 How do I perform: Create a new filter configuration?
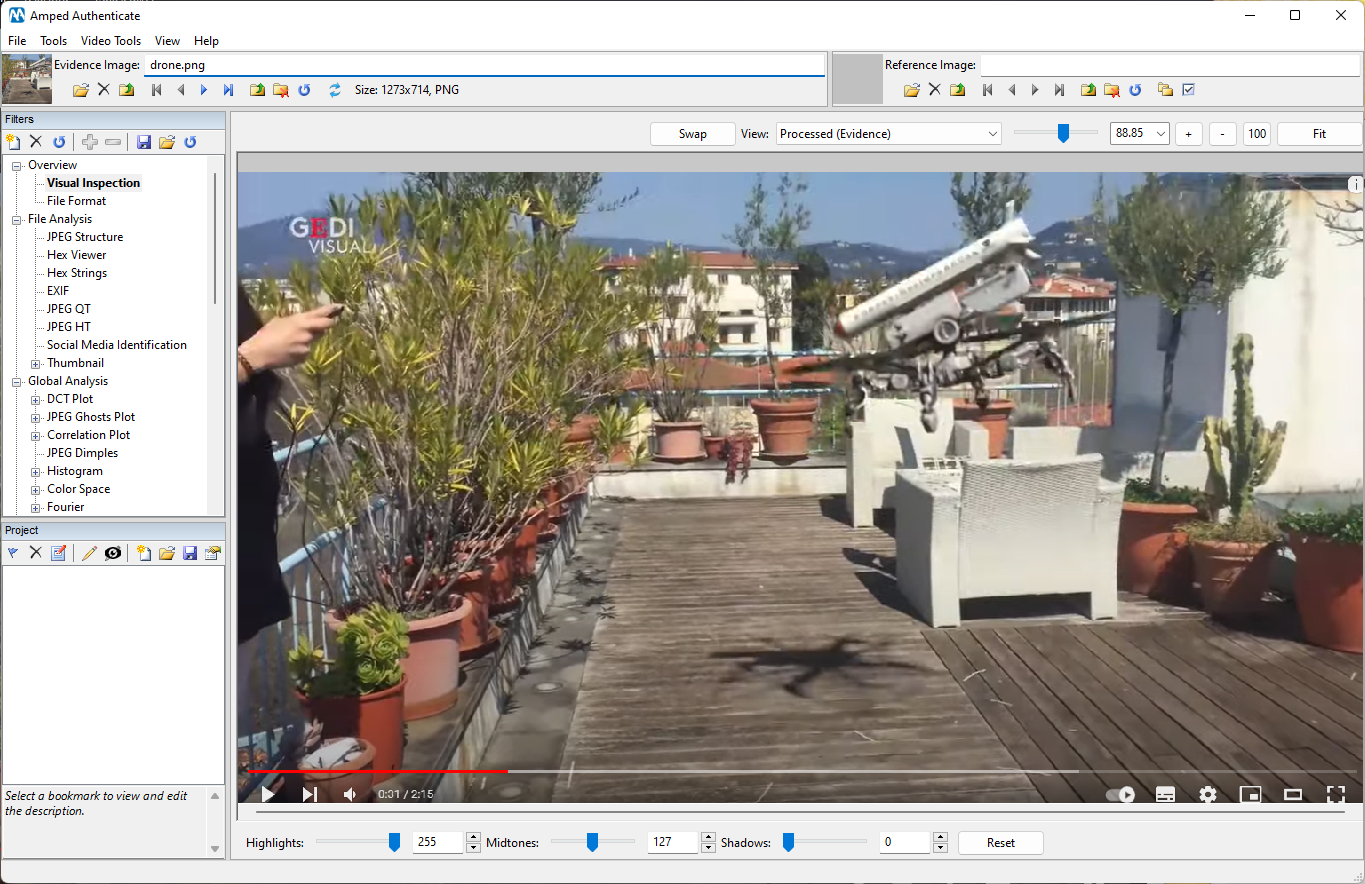tap(13, 141)
